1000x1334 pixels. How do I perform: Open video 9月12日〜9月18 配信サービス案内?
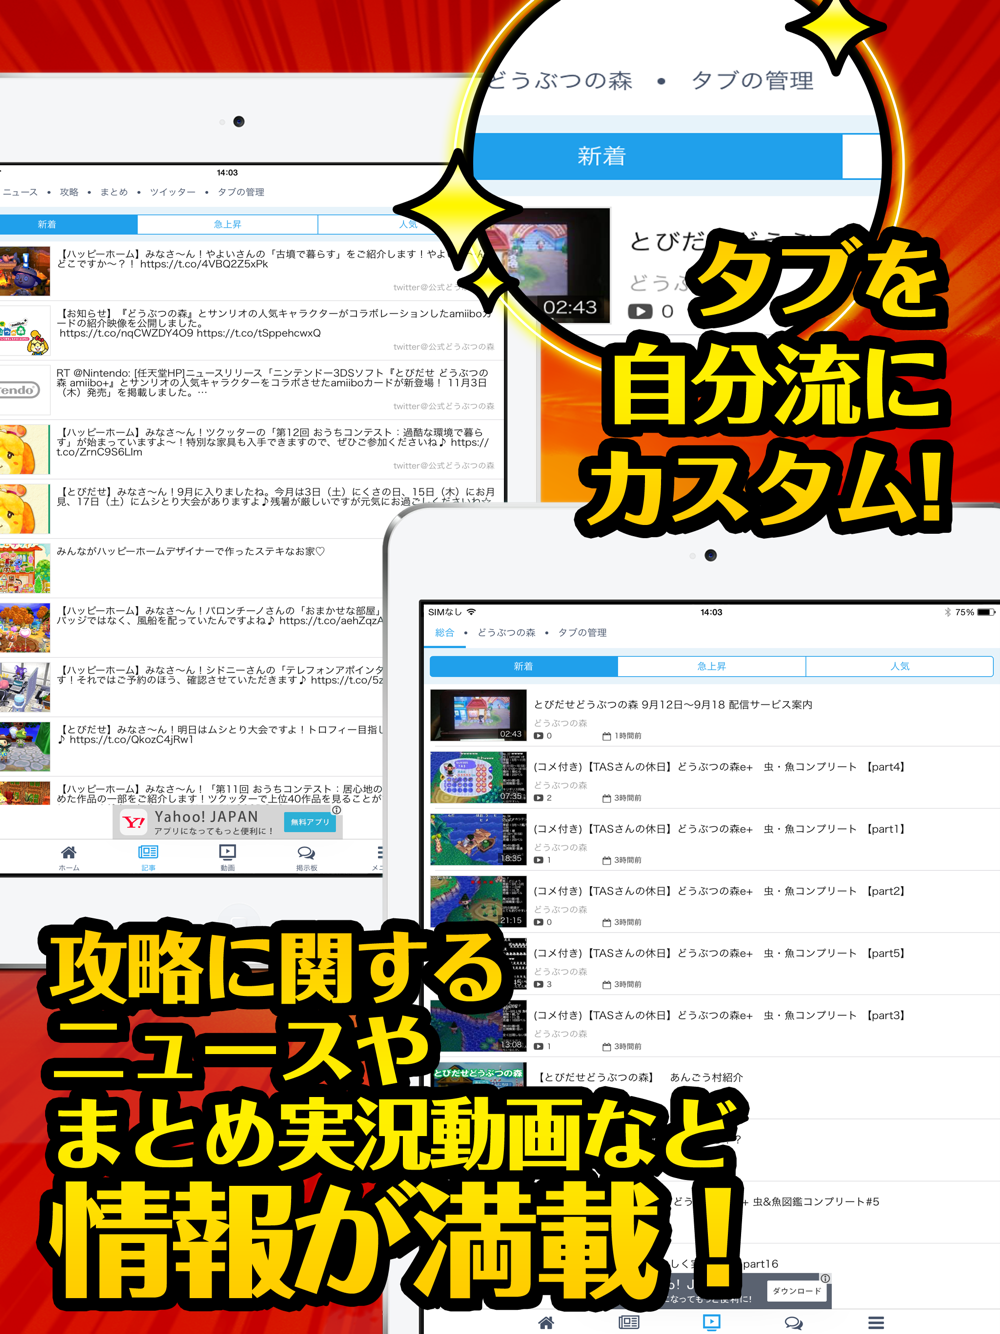[x=712, y=715]
